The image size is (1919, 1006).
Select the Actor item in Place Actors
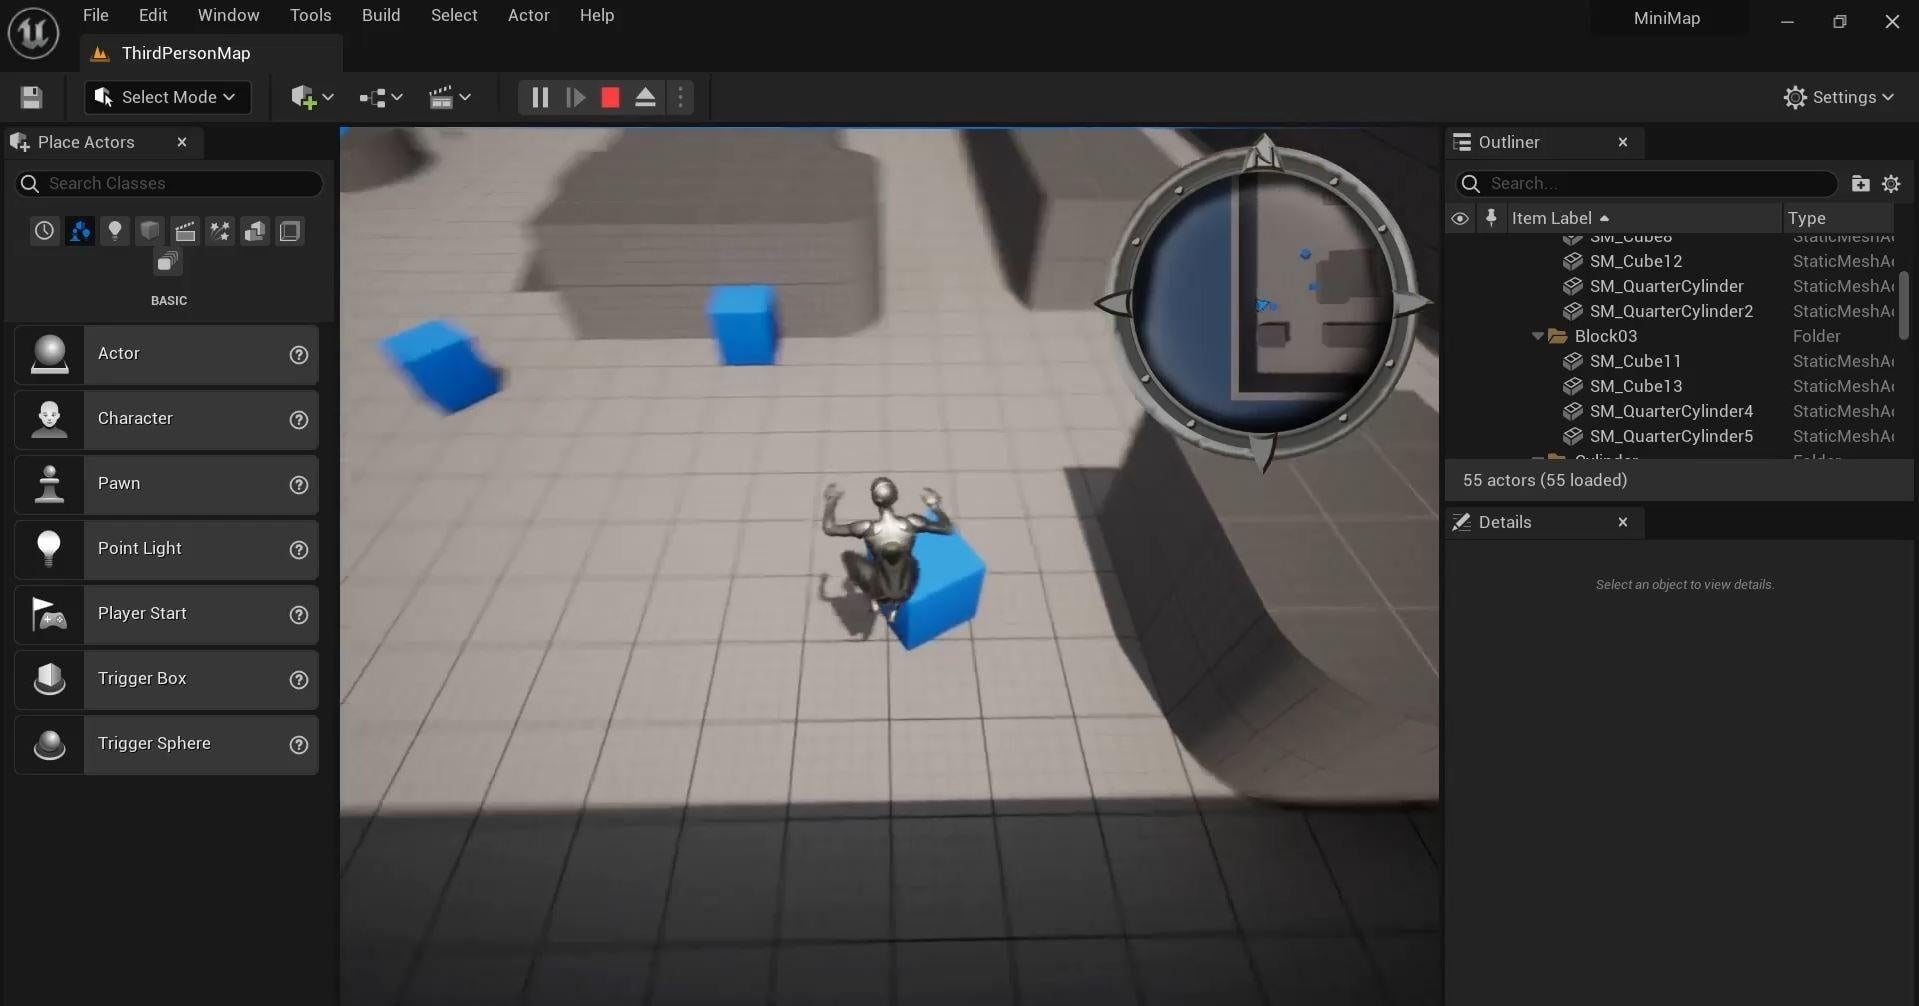(x=166, y=354)
